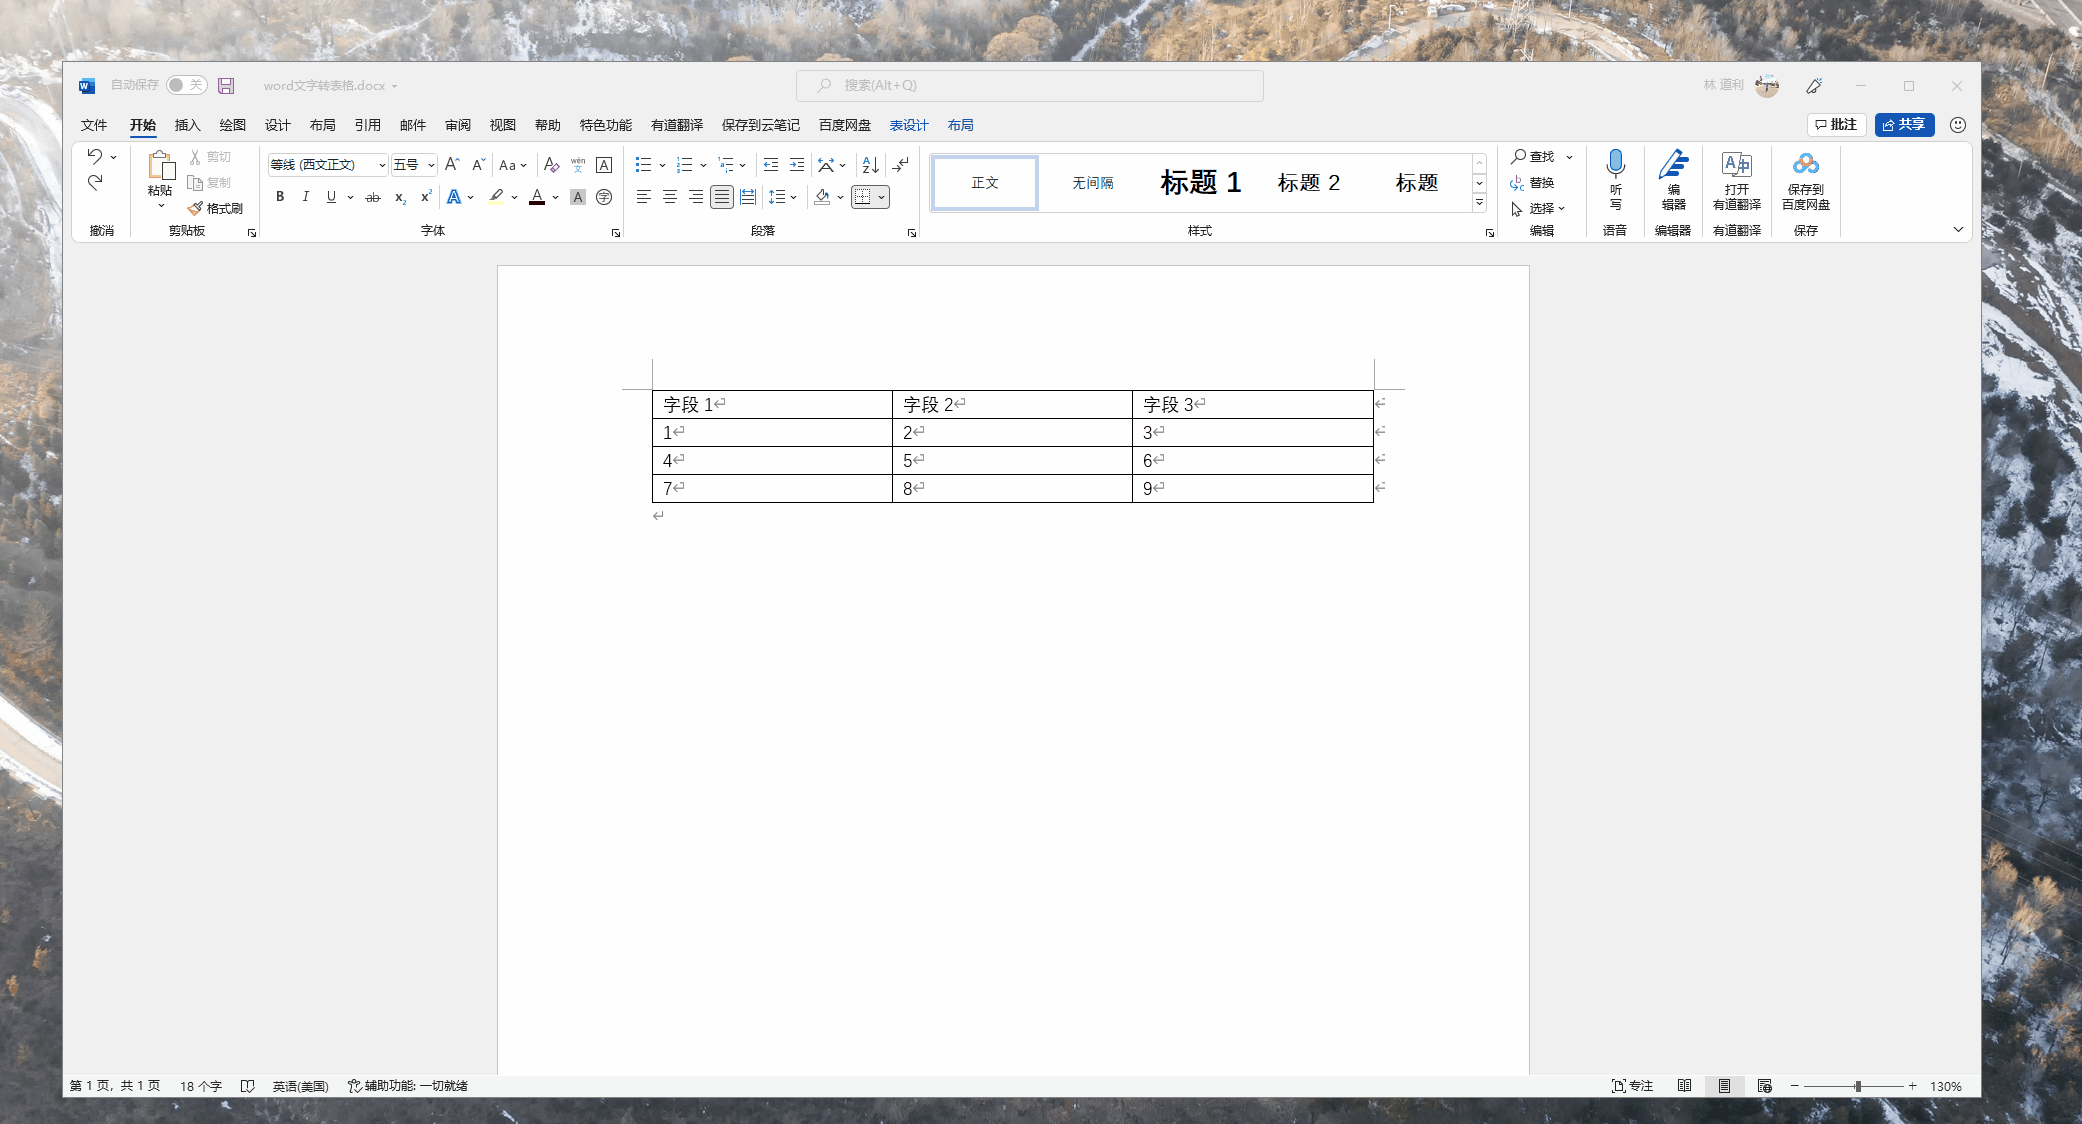Click the 标题1 Heading 1 style
The image size is (2082, 1124).
coord(1198,181)
